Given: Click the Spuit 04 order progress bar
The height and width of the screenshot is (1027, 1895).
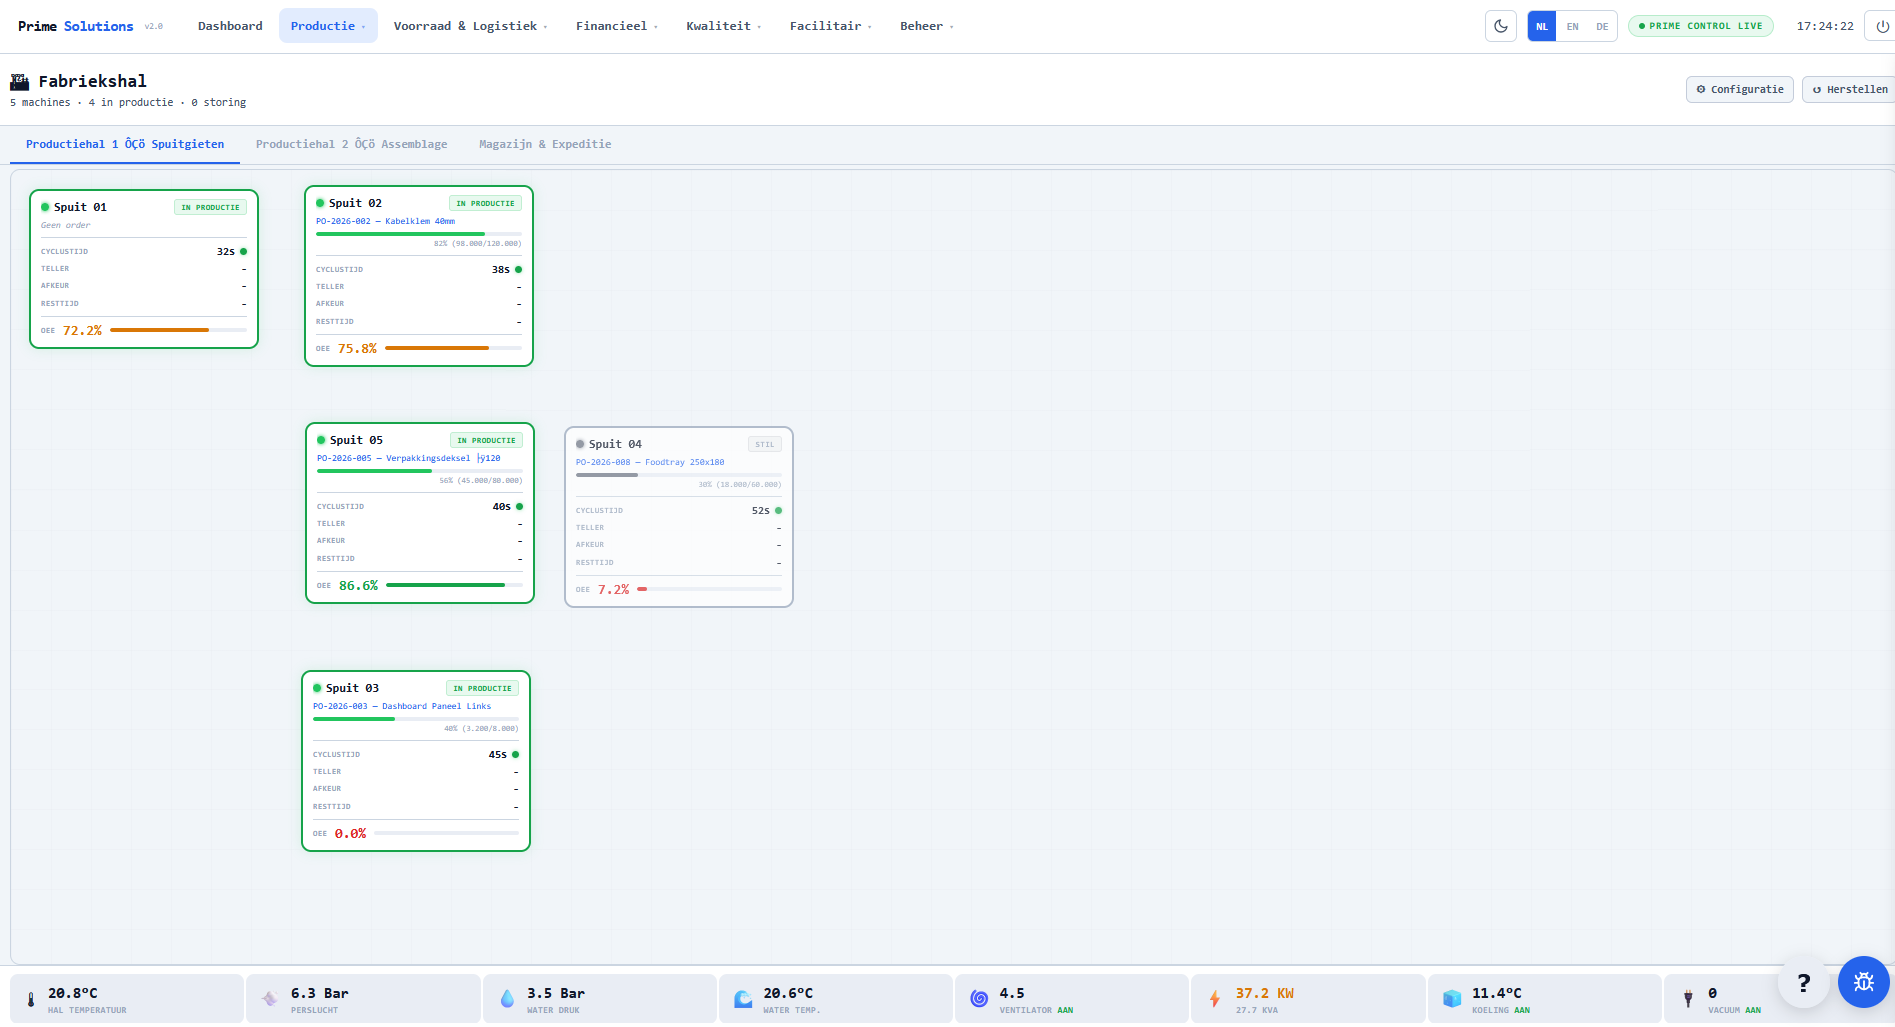Looking at the screenshot, I should 679,475.
